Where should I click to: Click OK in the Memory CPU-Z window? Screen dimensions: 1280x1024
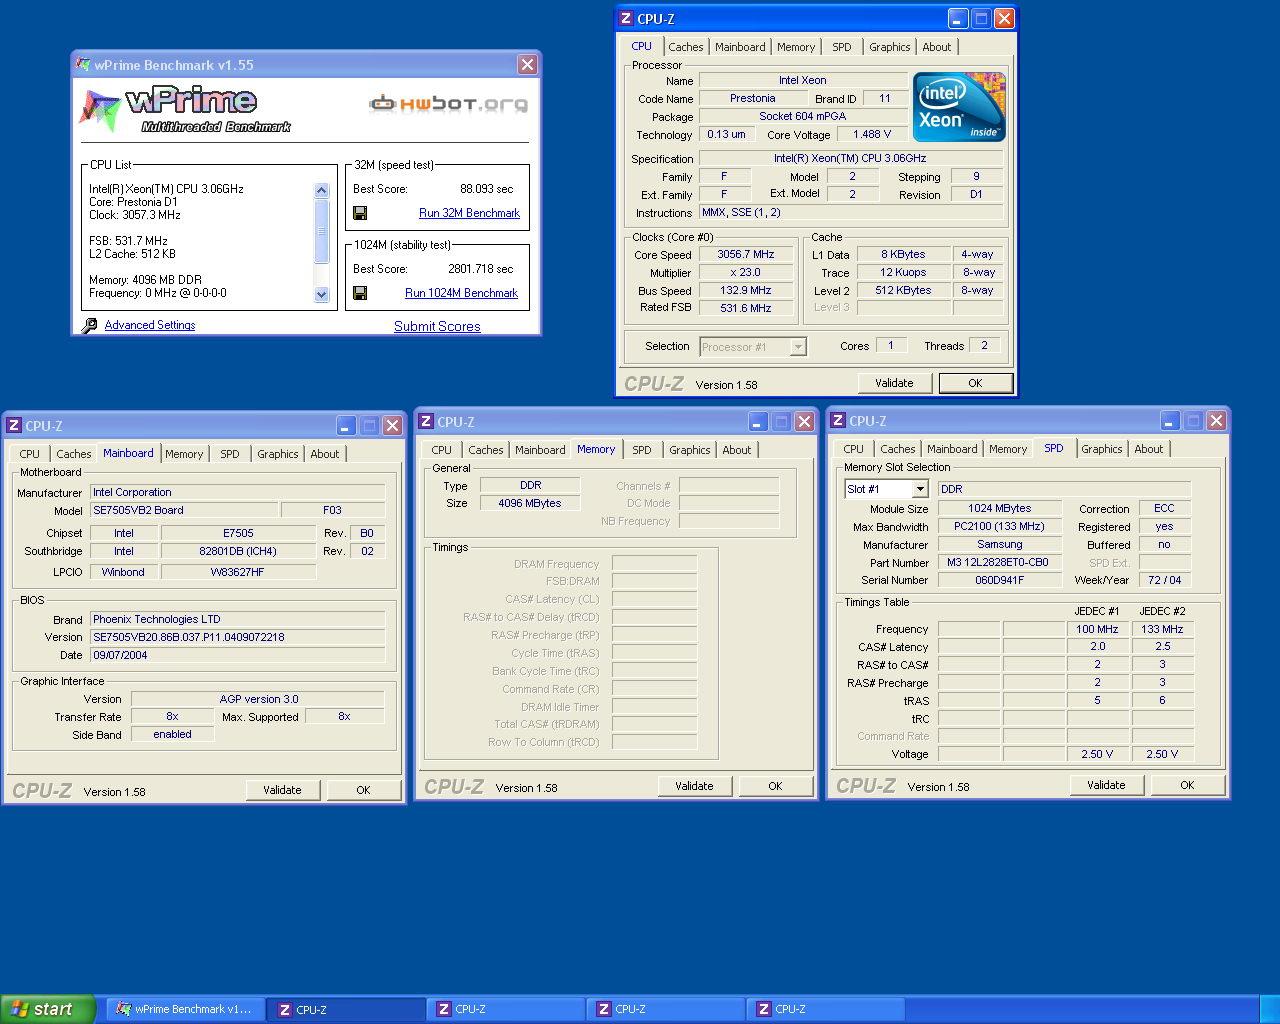pyautogui.click(x=775, y=786)
